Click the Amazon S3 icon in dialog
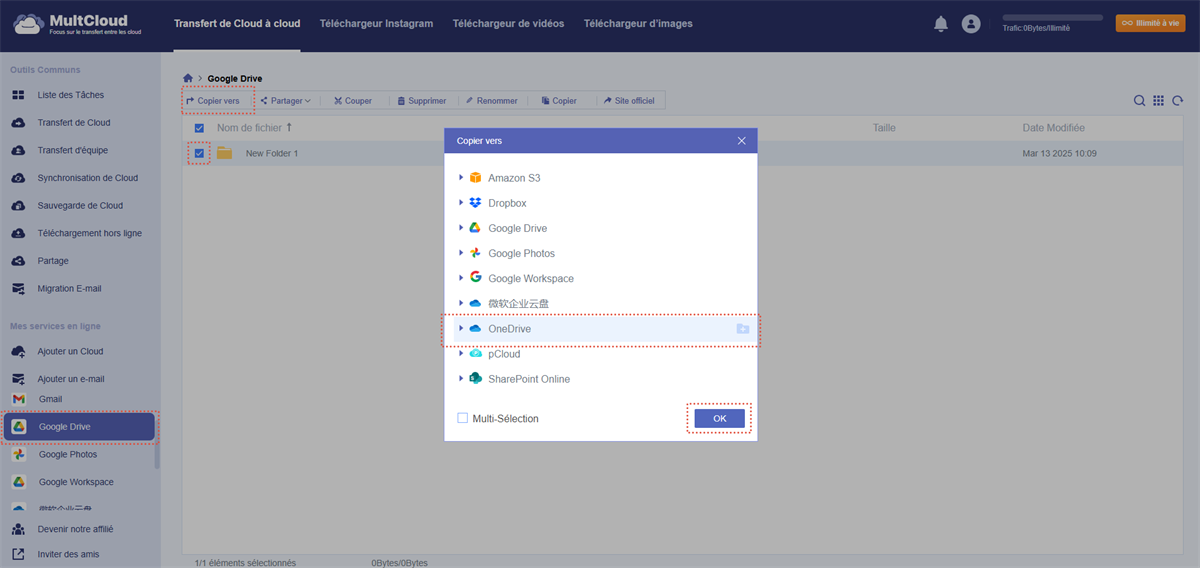The width and height of the screenshot is (1200, 568). pyautogui.click(x=475, y=178)
